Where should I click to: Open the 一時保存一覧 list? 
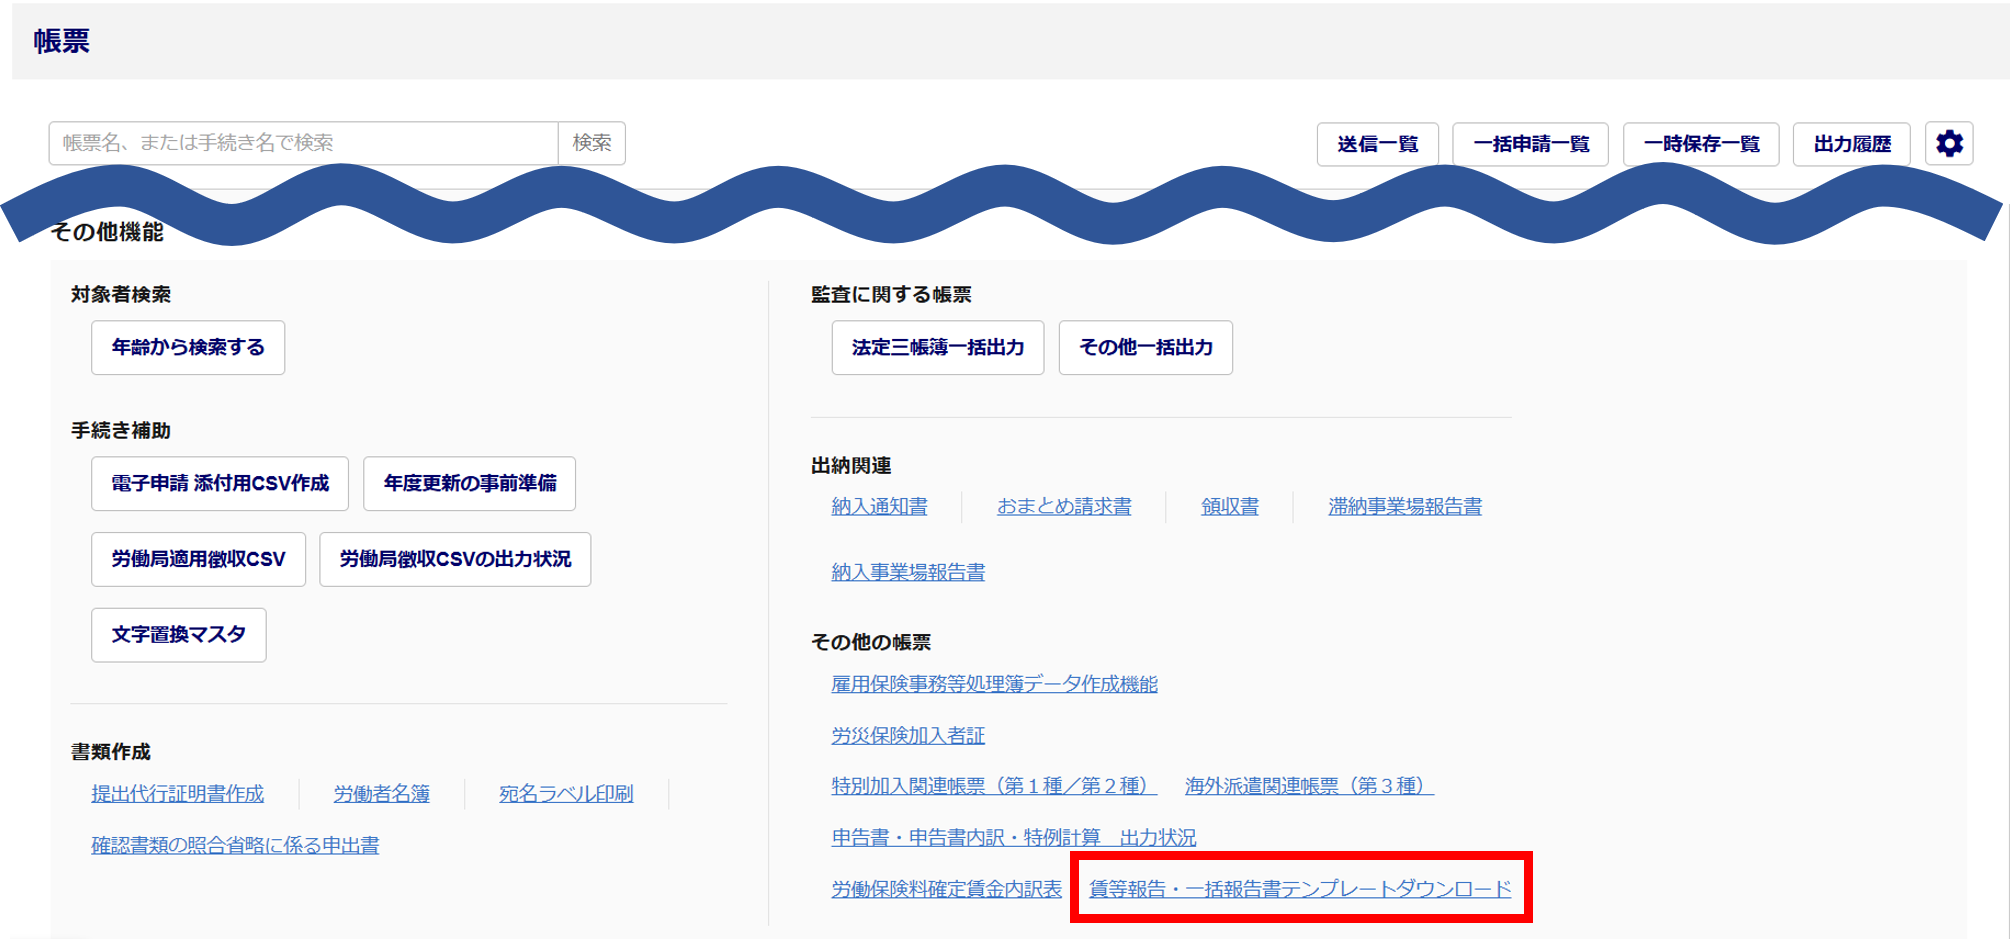1700,144
